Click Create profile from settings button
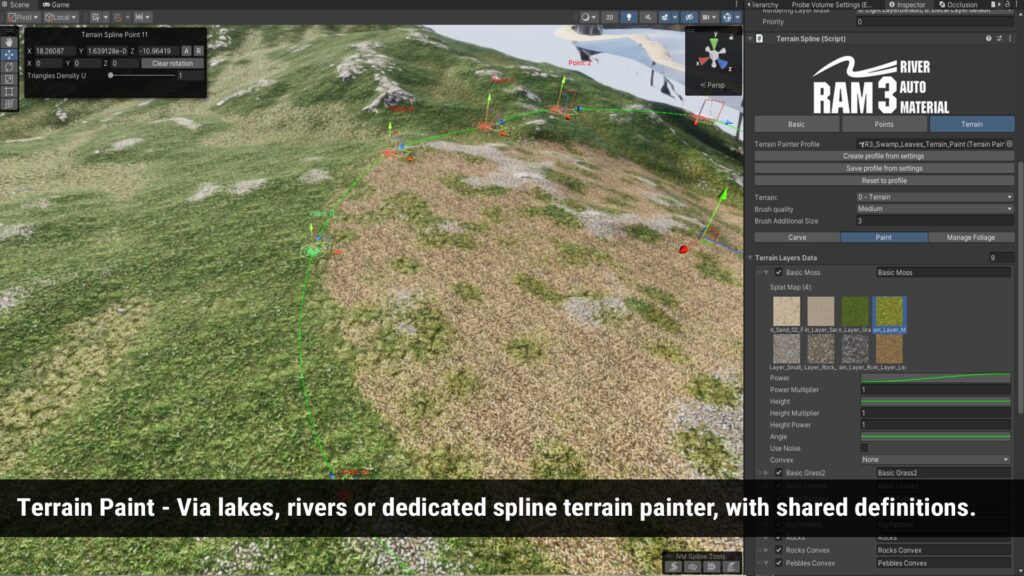This screenshot has height=576, width=1024. 883,156
